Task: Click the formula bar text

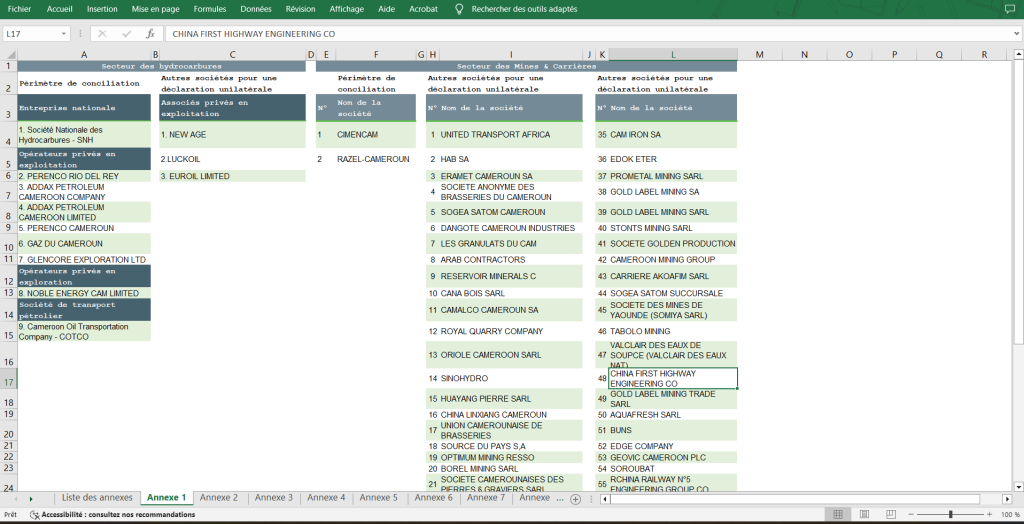Action: 254,34
